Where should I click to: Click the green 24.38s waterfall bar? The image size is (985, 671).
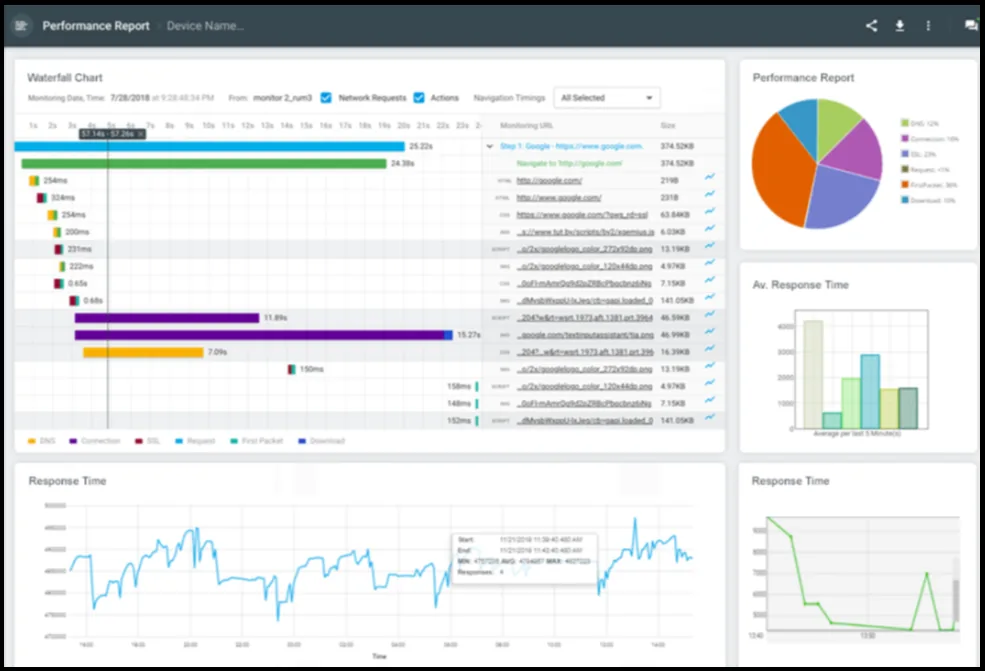(x=204, y=163)
